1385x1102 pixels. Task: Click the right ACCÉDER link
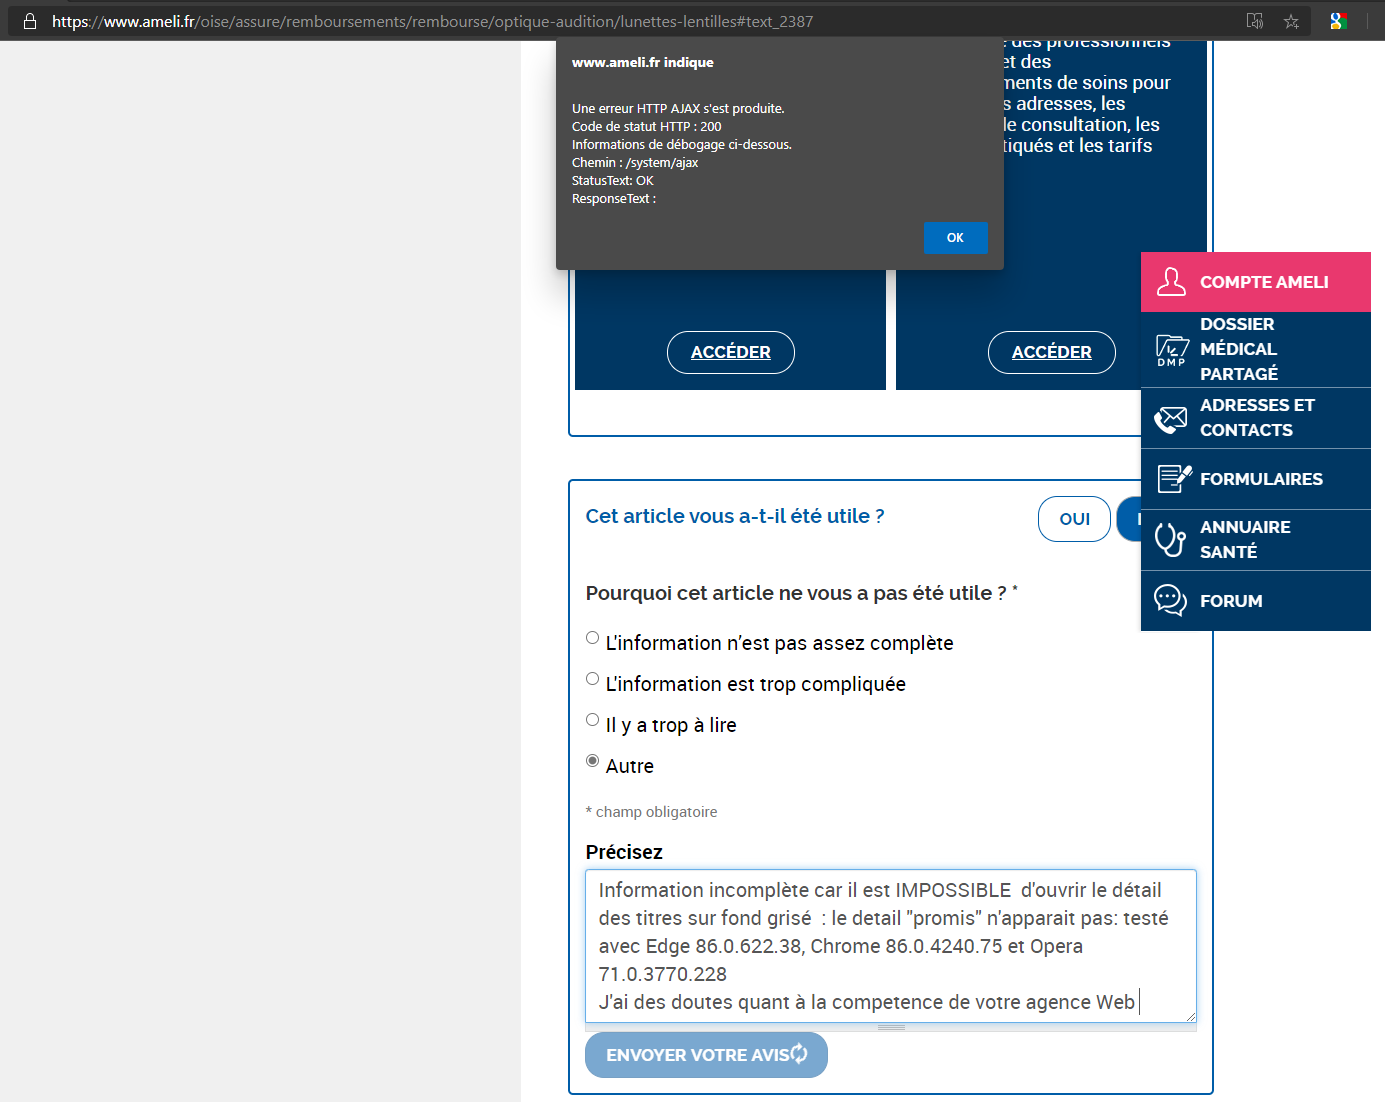[1051, 352]
